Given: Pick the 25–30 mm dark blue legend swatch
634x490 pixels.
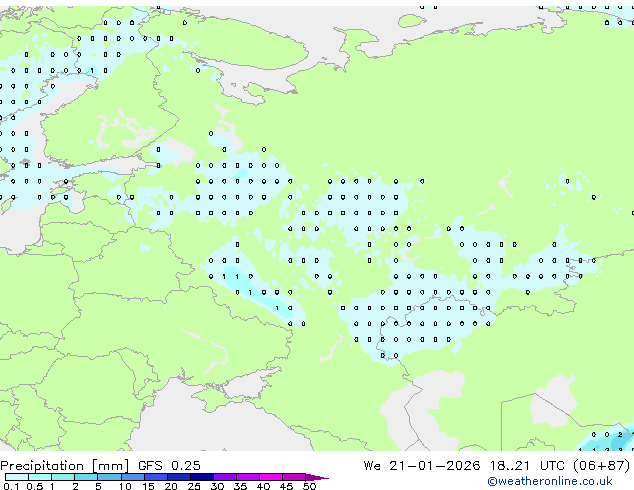Looking at the screenshot, I should (x=201, y=477).
